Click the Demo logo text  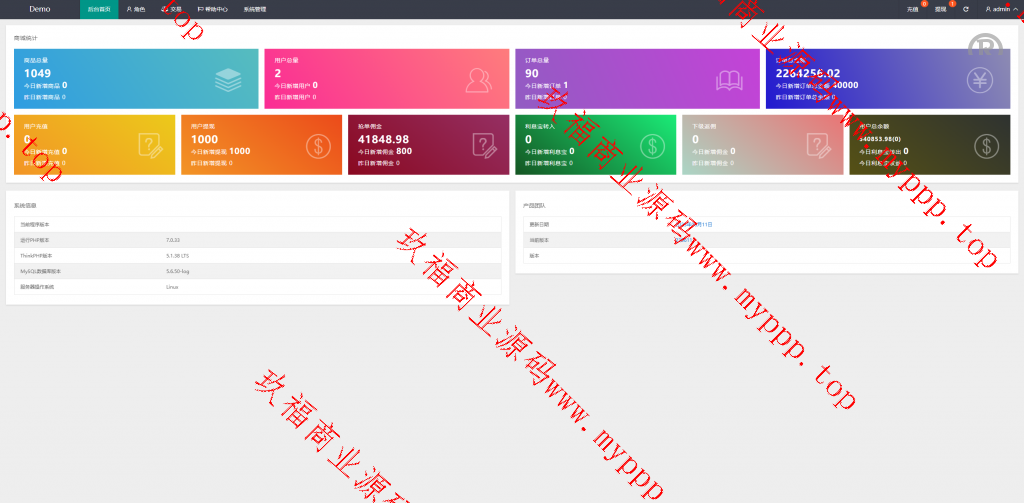(40, 9)
